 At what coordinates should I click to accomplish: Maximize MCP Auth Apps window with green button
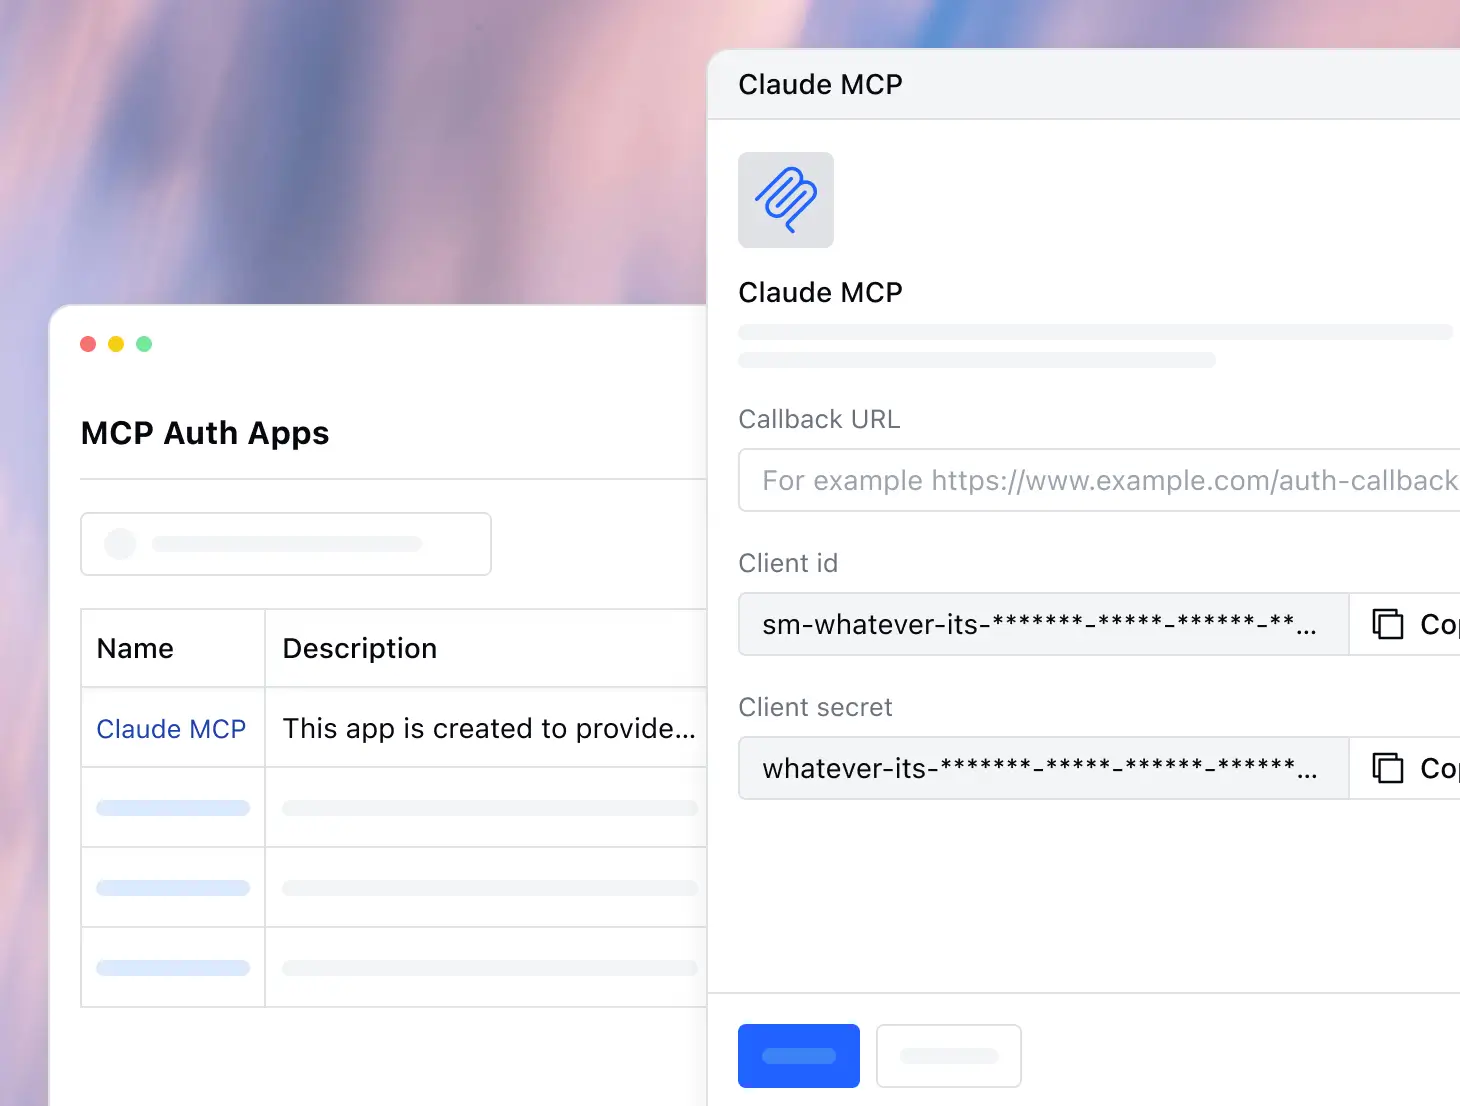point(144,344)
